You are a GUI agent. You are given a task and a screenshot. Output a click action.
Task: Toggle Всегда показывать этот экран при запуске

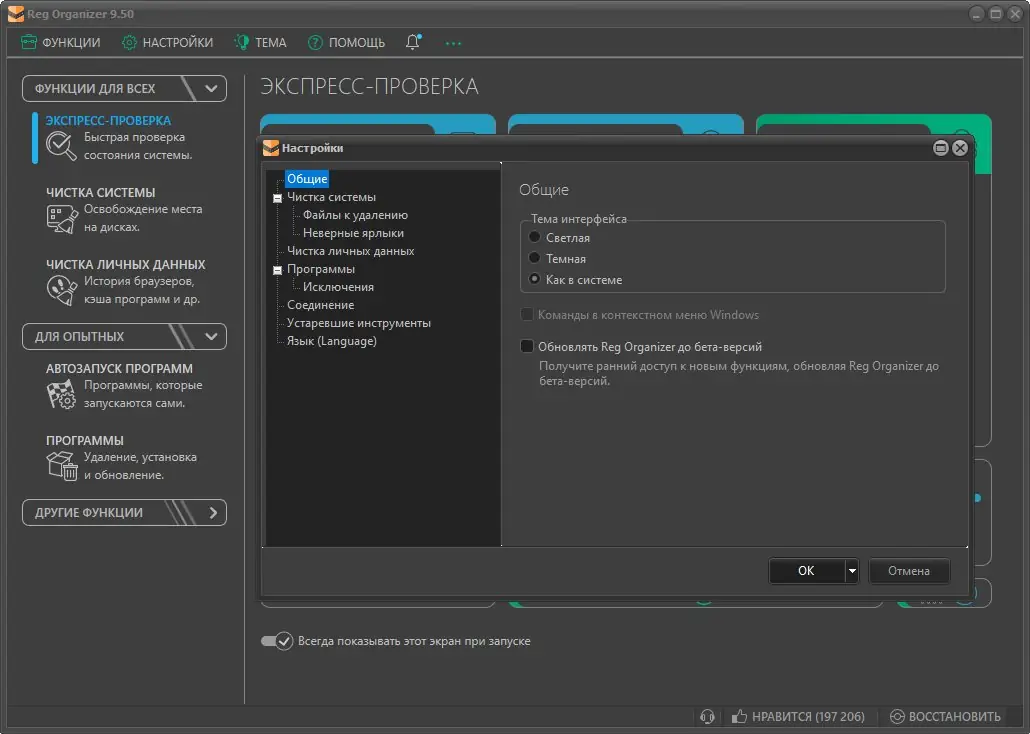click(277, 641)
